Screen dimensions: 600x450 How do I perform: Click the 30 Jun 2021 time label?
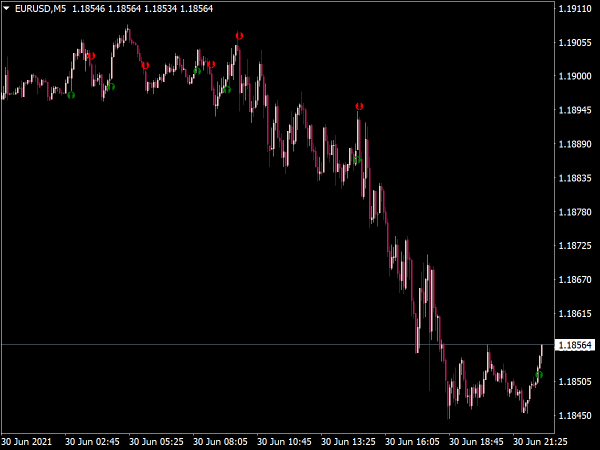(x=26, y=442)
